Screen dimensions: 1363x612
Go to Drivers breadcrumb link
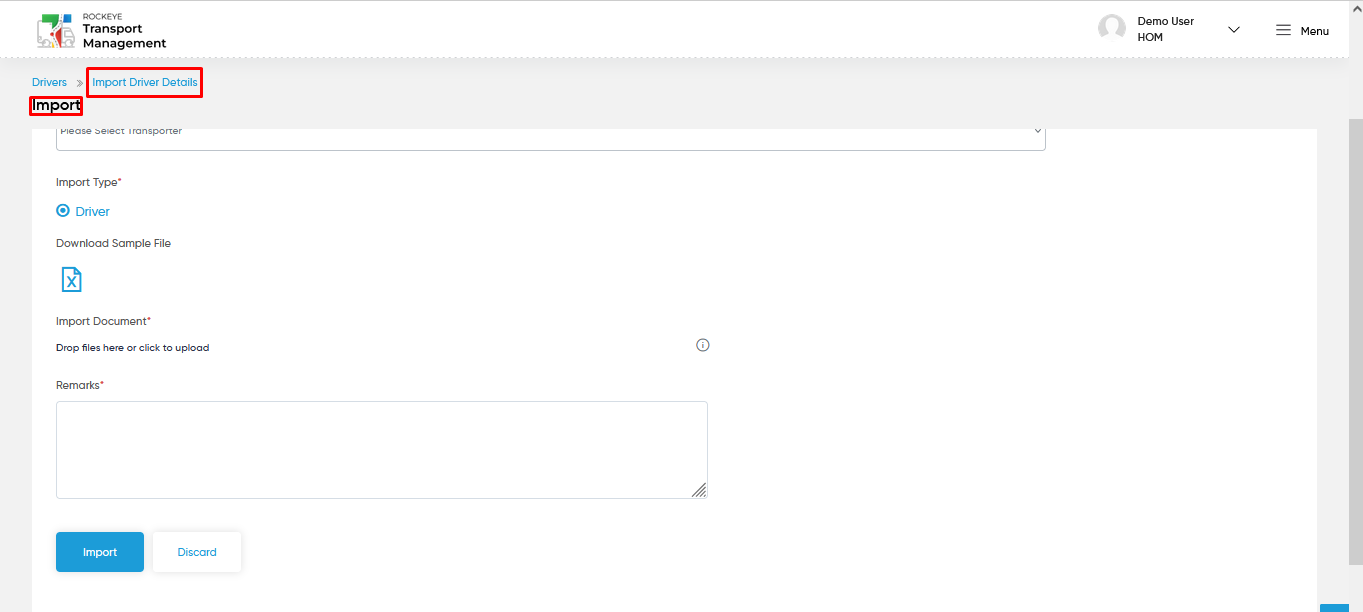tap(49, 82)
